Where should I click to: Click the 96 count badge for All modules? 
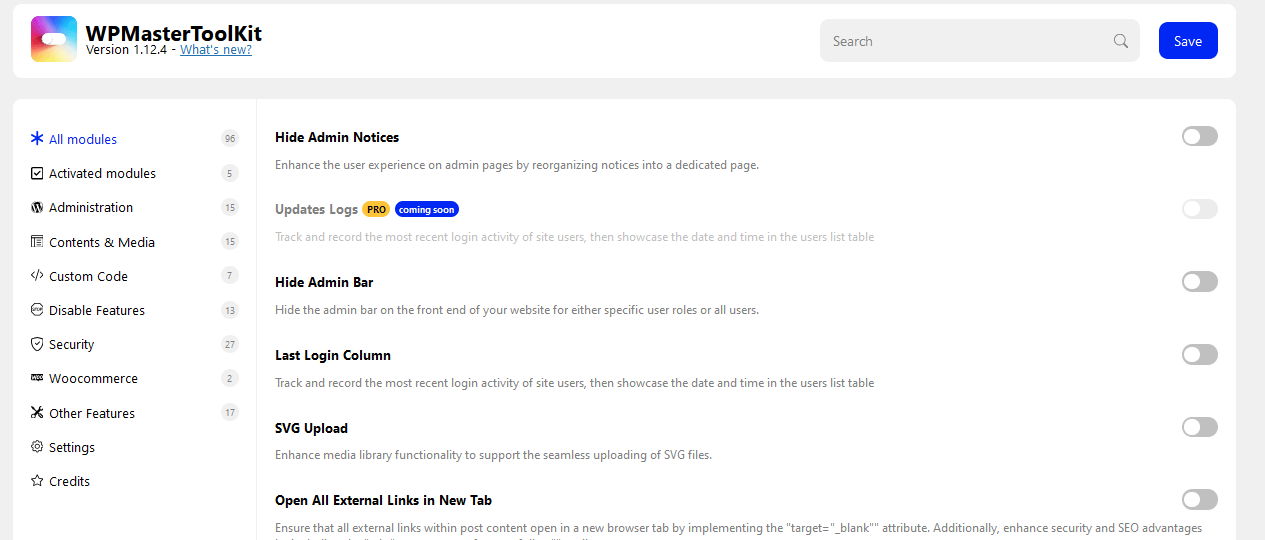click(230, 139)
